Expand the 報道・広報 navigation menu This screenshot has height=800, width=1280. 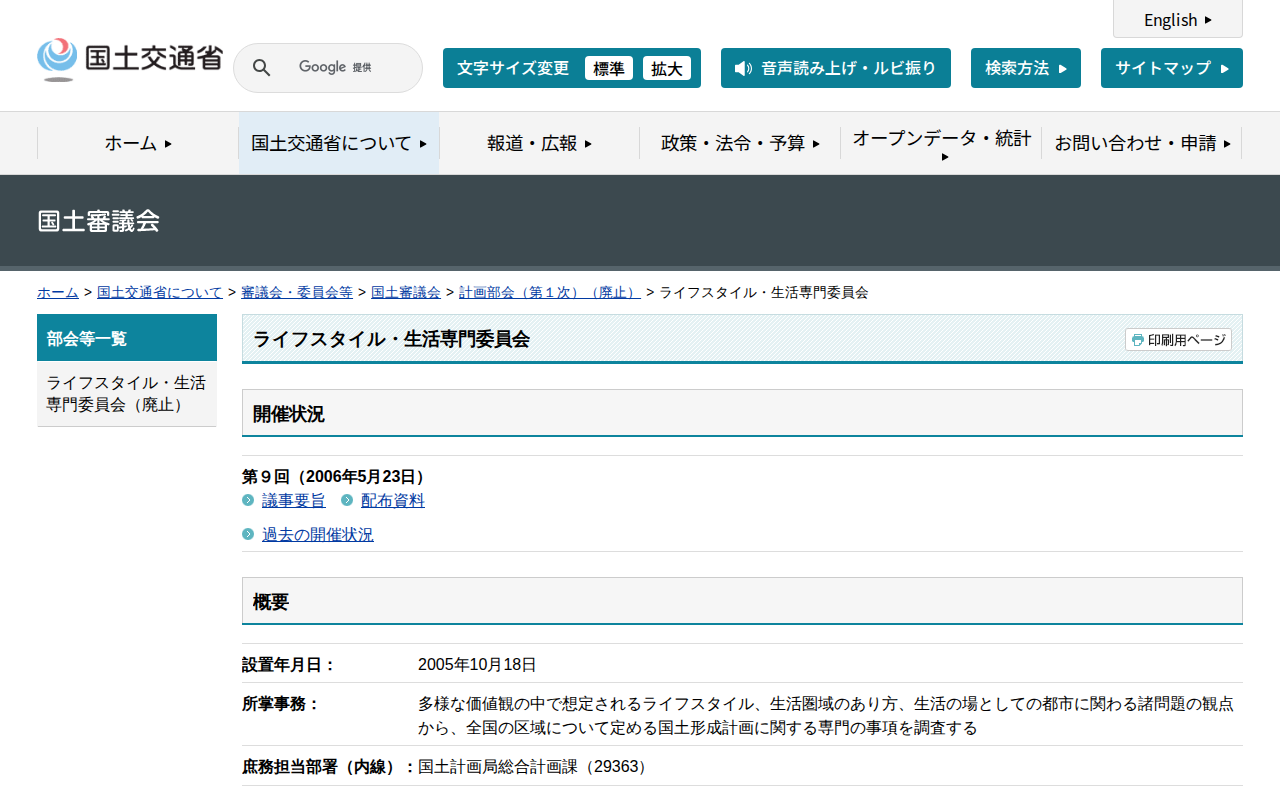540,143
